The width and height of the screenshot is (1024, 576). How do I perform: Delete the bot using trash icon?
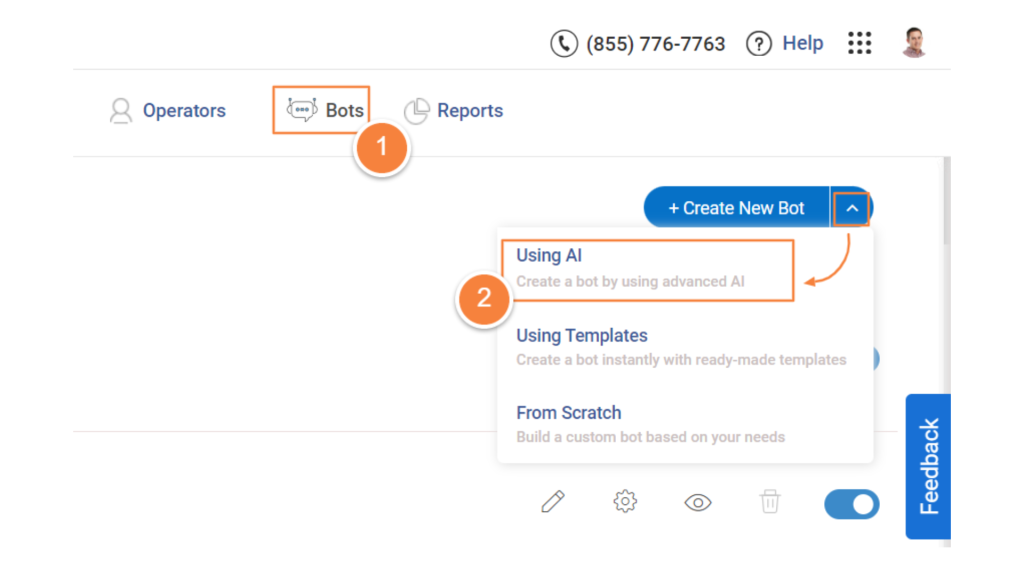[x=769, y=502]
